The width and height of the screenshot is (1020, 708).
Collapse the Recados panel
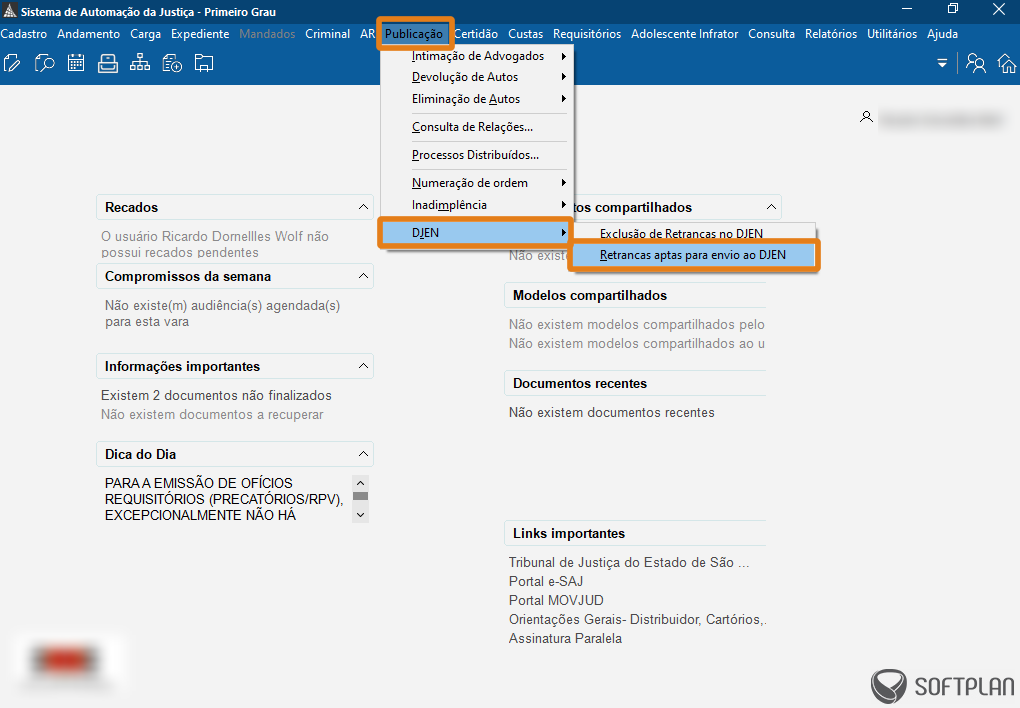tap(363, 207)
